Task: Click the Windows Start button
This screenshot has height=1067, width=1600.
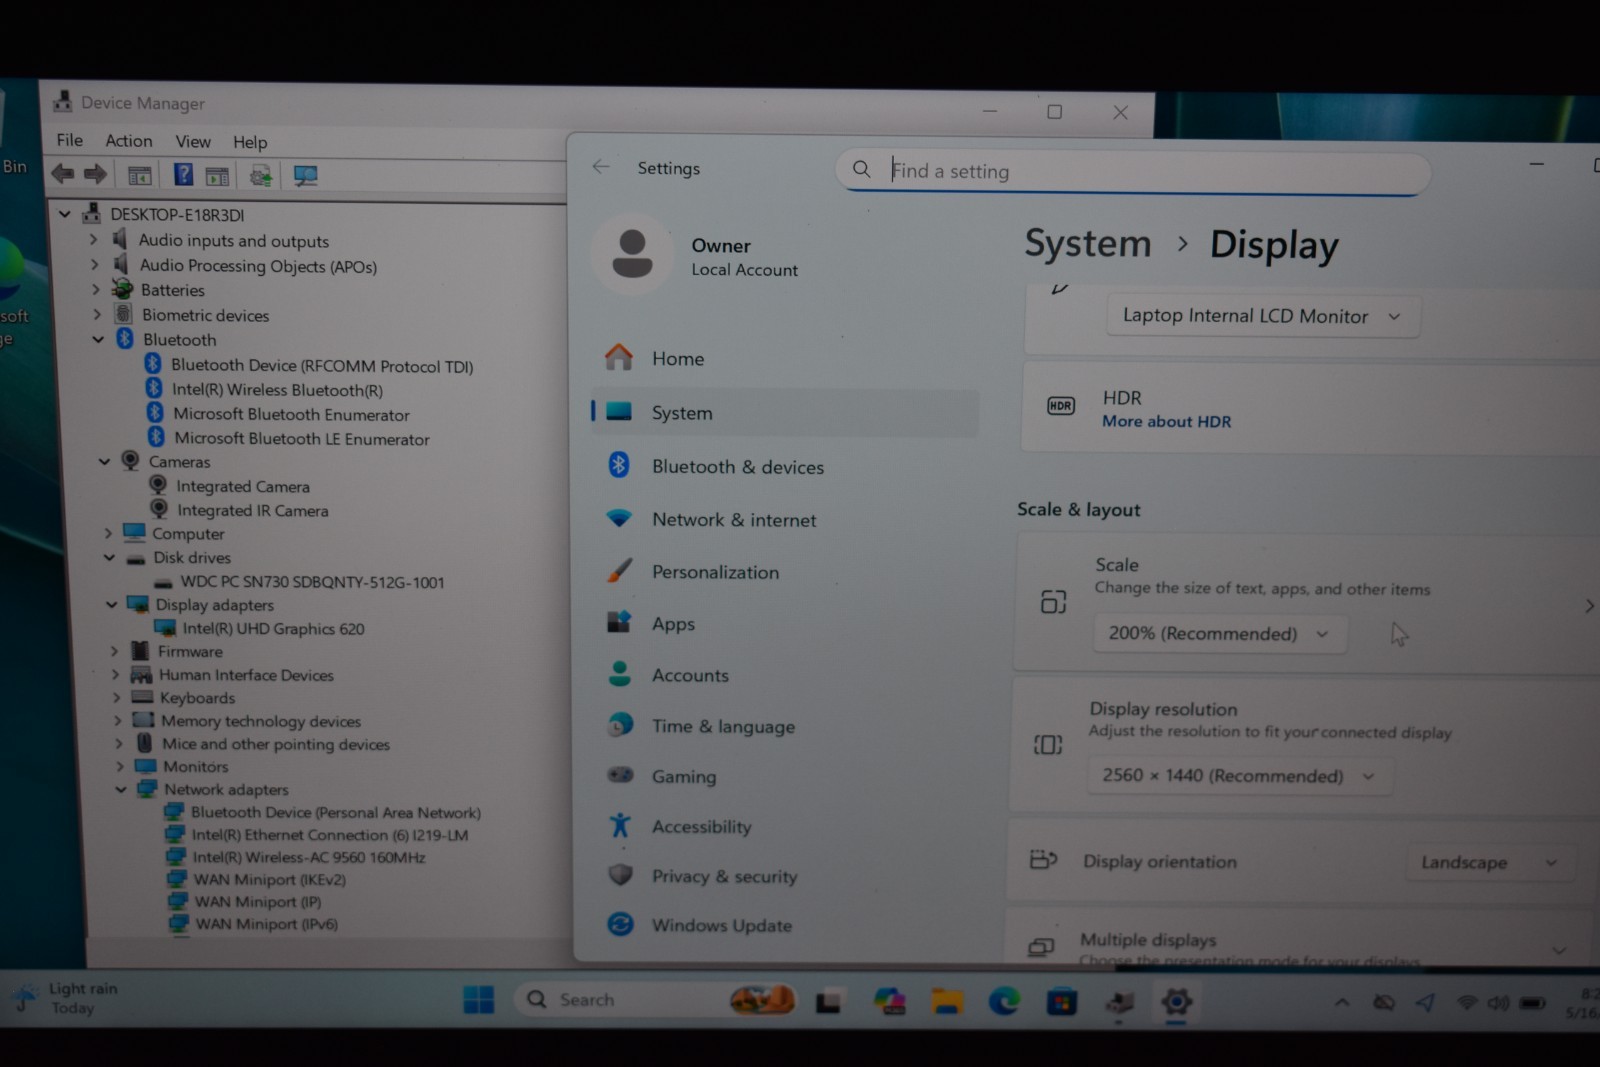Action: pyautogui.click(x=479, y=999)
